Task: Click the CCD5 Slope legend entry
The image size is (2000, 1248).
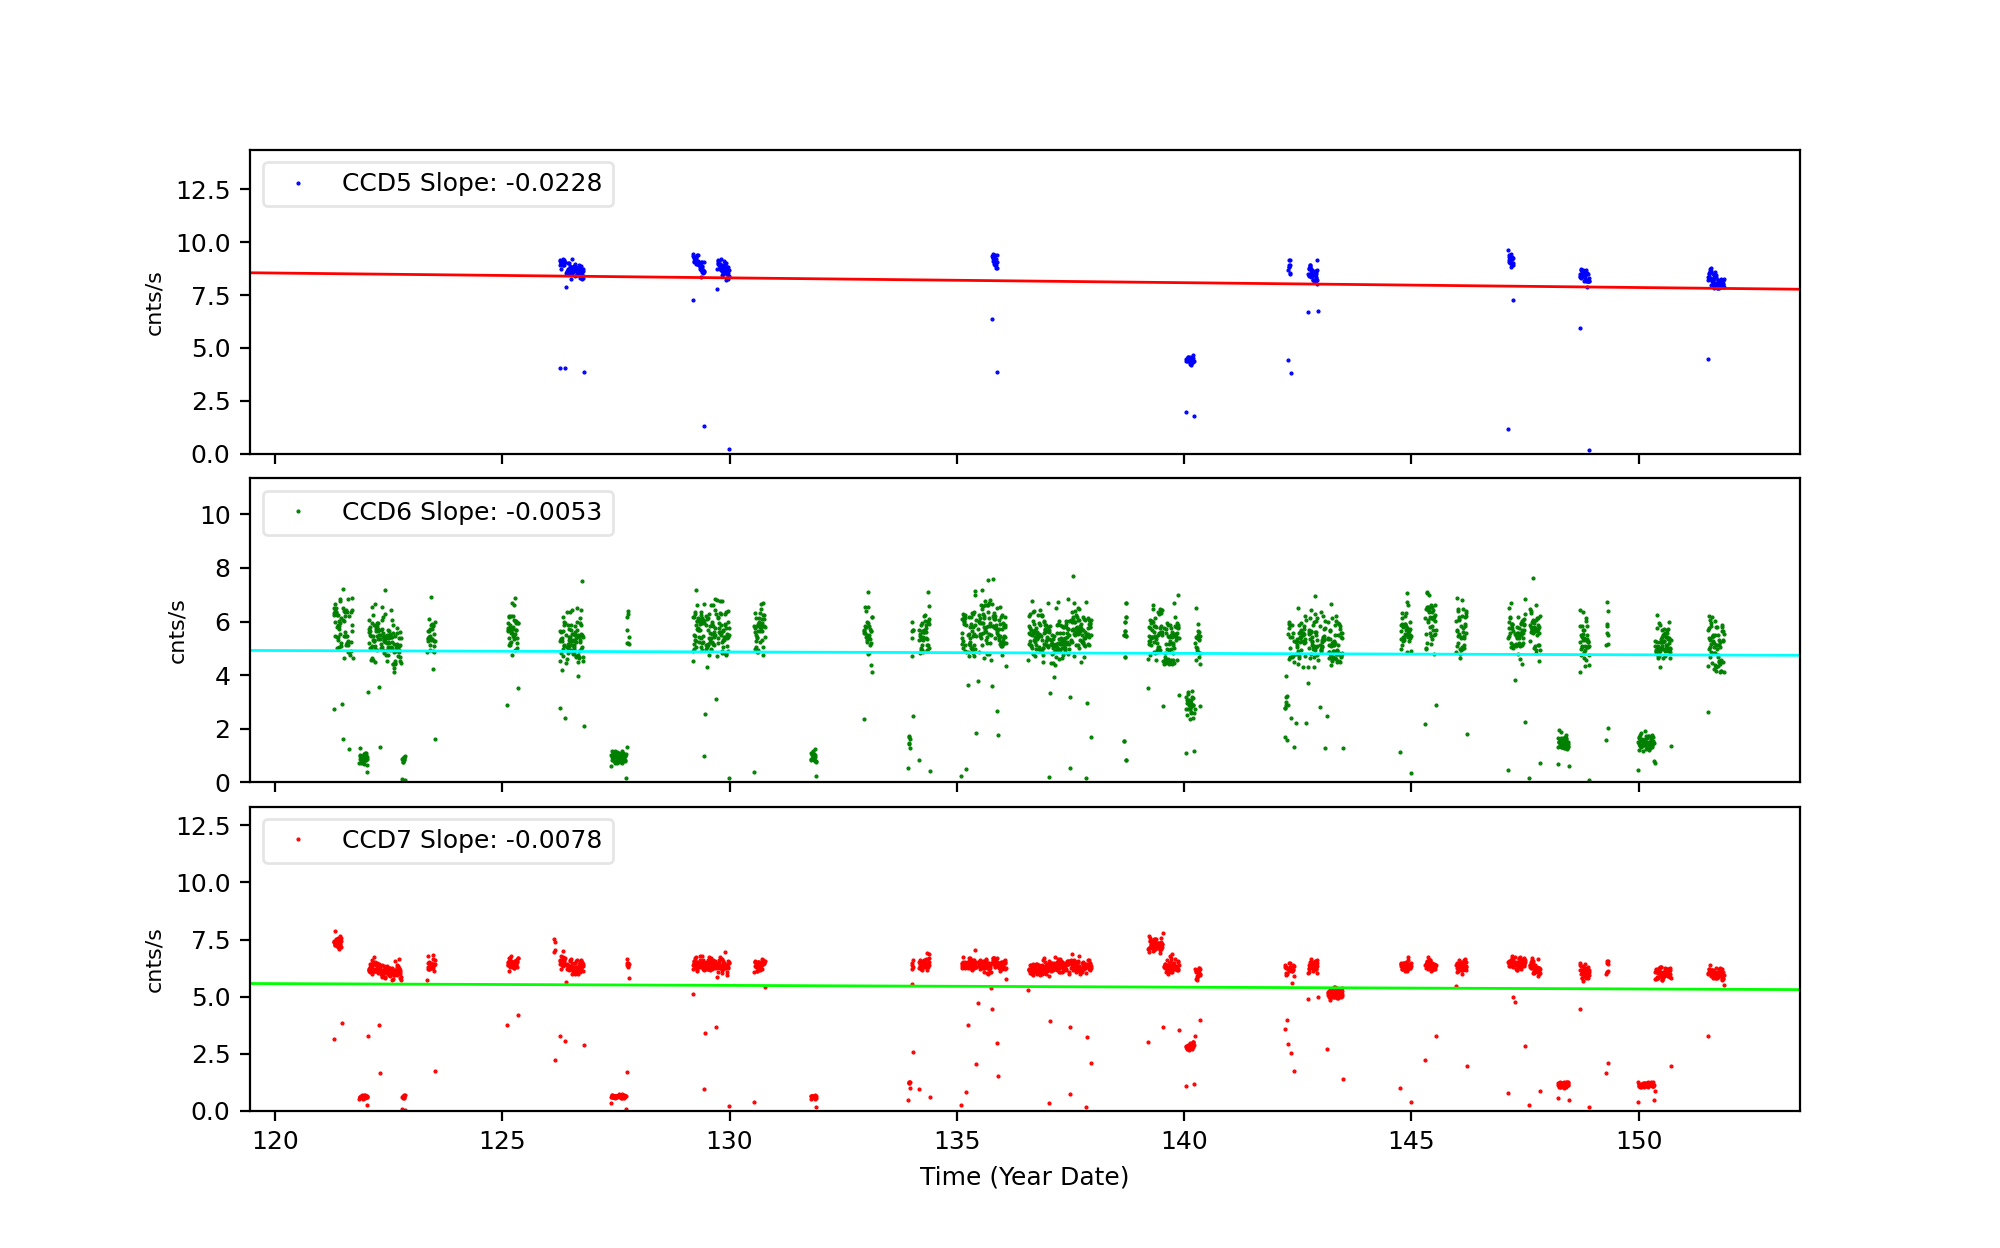Action: click(x=471, y=183)
